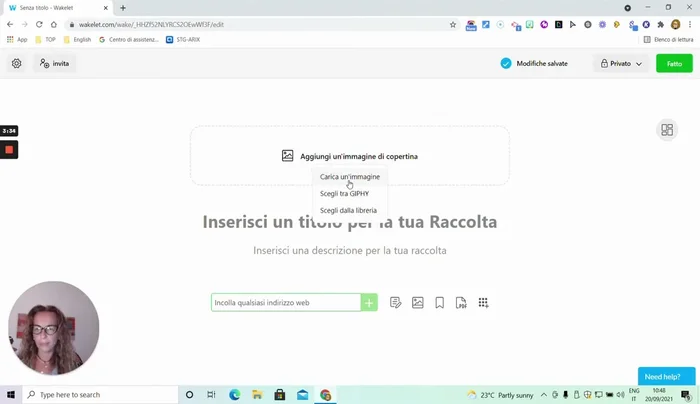This screenshot has height=404, width=700.
Task: Click the browser back arrow
Action: [10, 25]
